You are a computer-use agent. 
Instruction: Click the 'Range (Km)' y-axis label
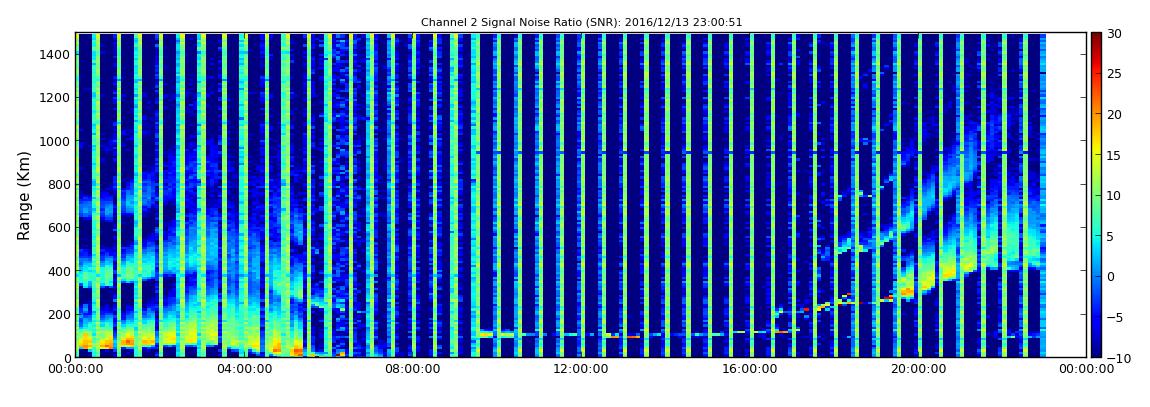24,196
